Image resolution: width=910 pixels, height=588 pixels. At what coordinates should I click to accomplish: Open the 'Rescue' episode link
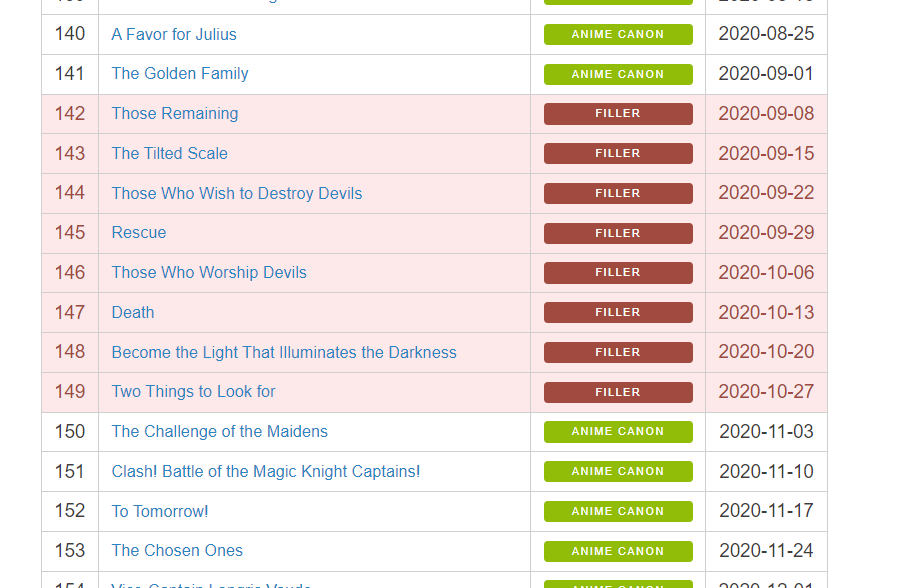coord(139,233)
